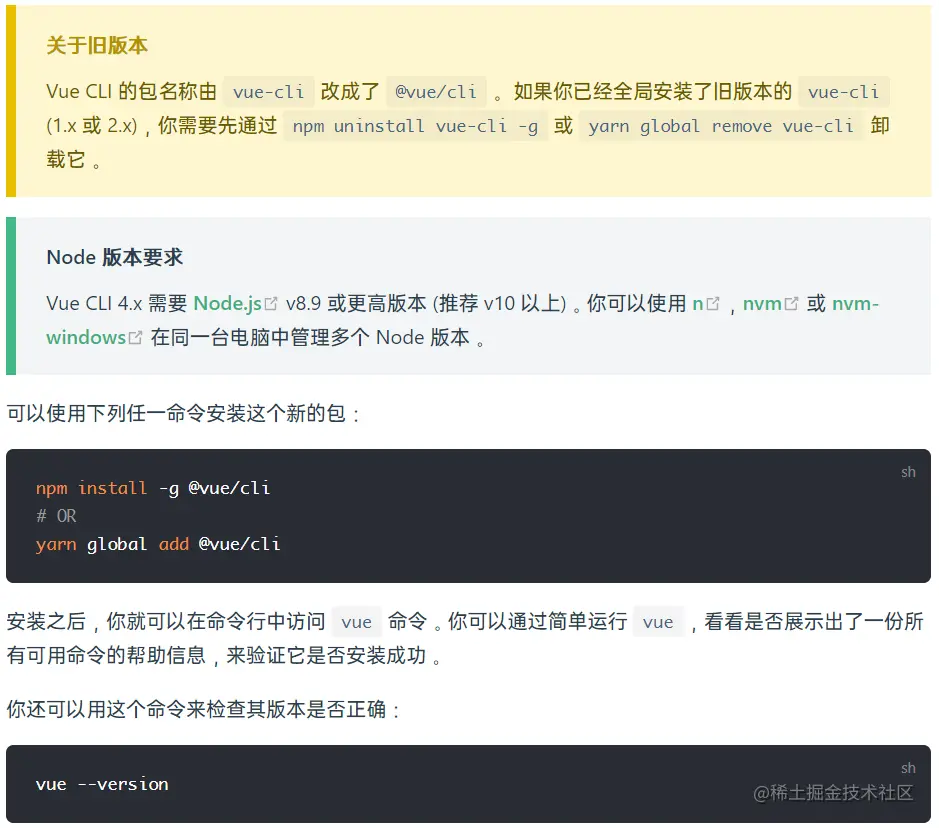The width and height of the screenshot is (939, 828).
Task: Click the sentence 可以使用下列任一命令安装这个新的包
Action: pyautogui.click(x=183, y=414)
